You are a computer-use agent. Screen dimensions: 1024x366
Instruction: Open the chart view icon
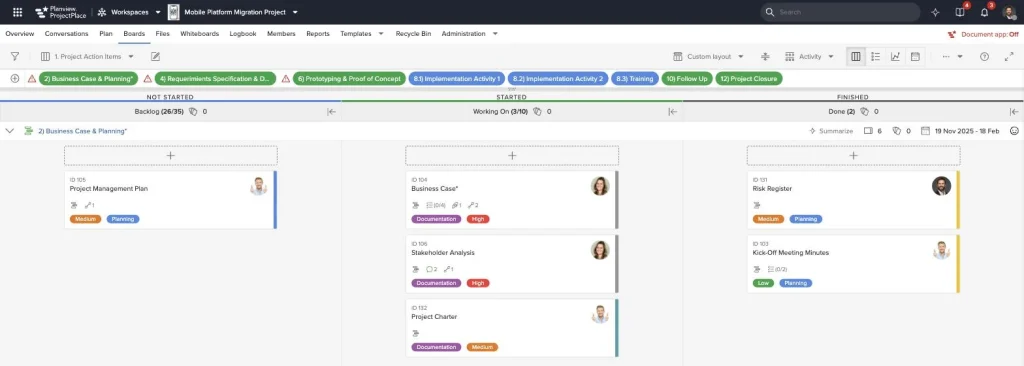[895, 57]
